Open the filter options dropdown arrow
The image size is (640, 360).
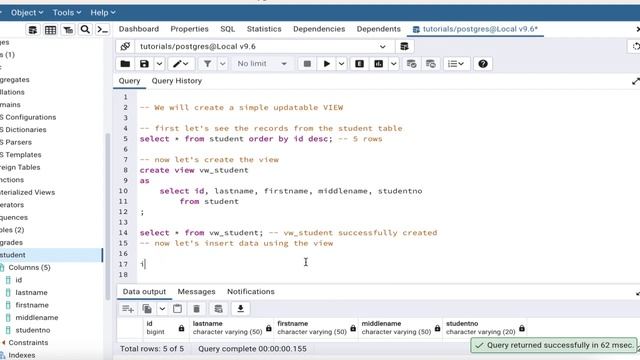222,64
